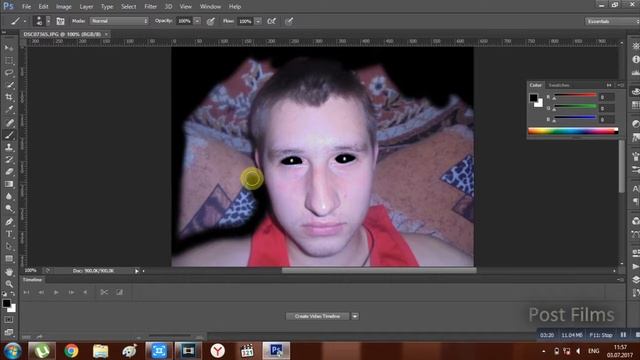Viewport: 640px width, 360px height.
Task: Select the Rectangular Marquee tool
Action: tap(9, 61)
